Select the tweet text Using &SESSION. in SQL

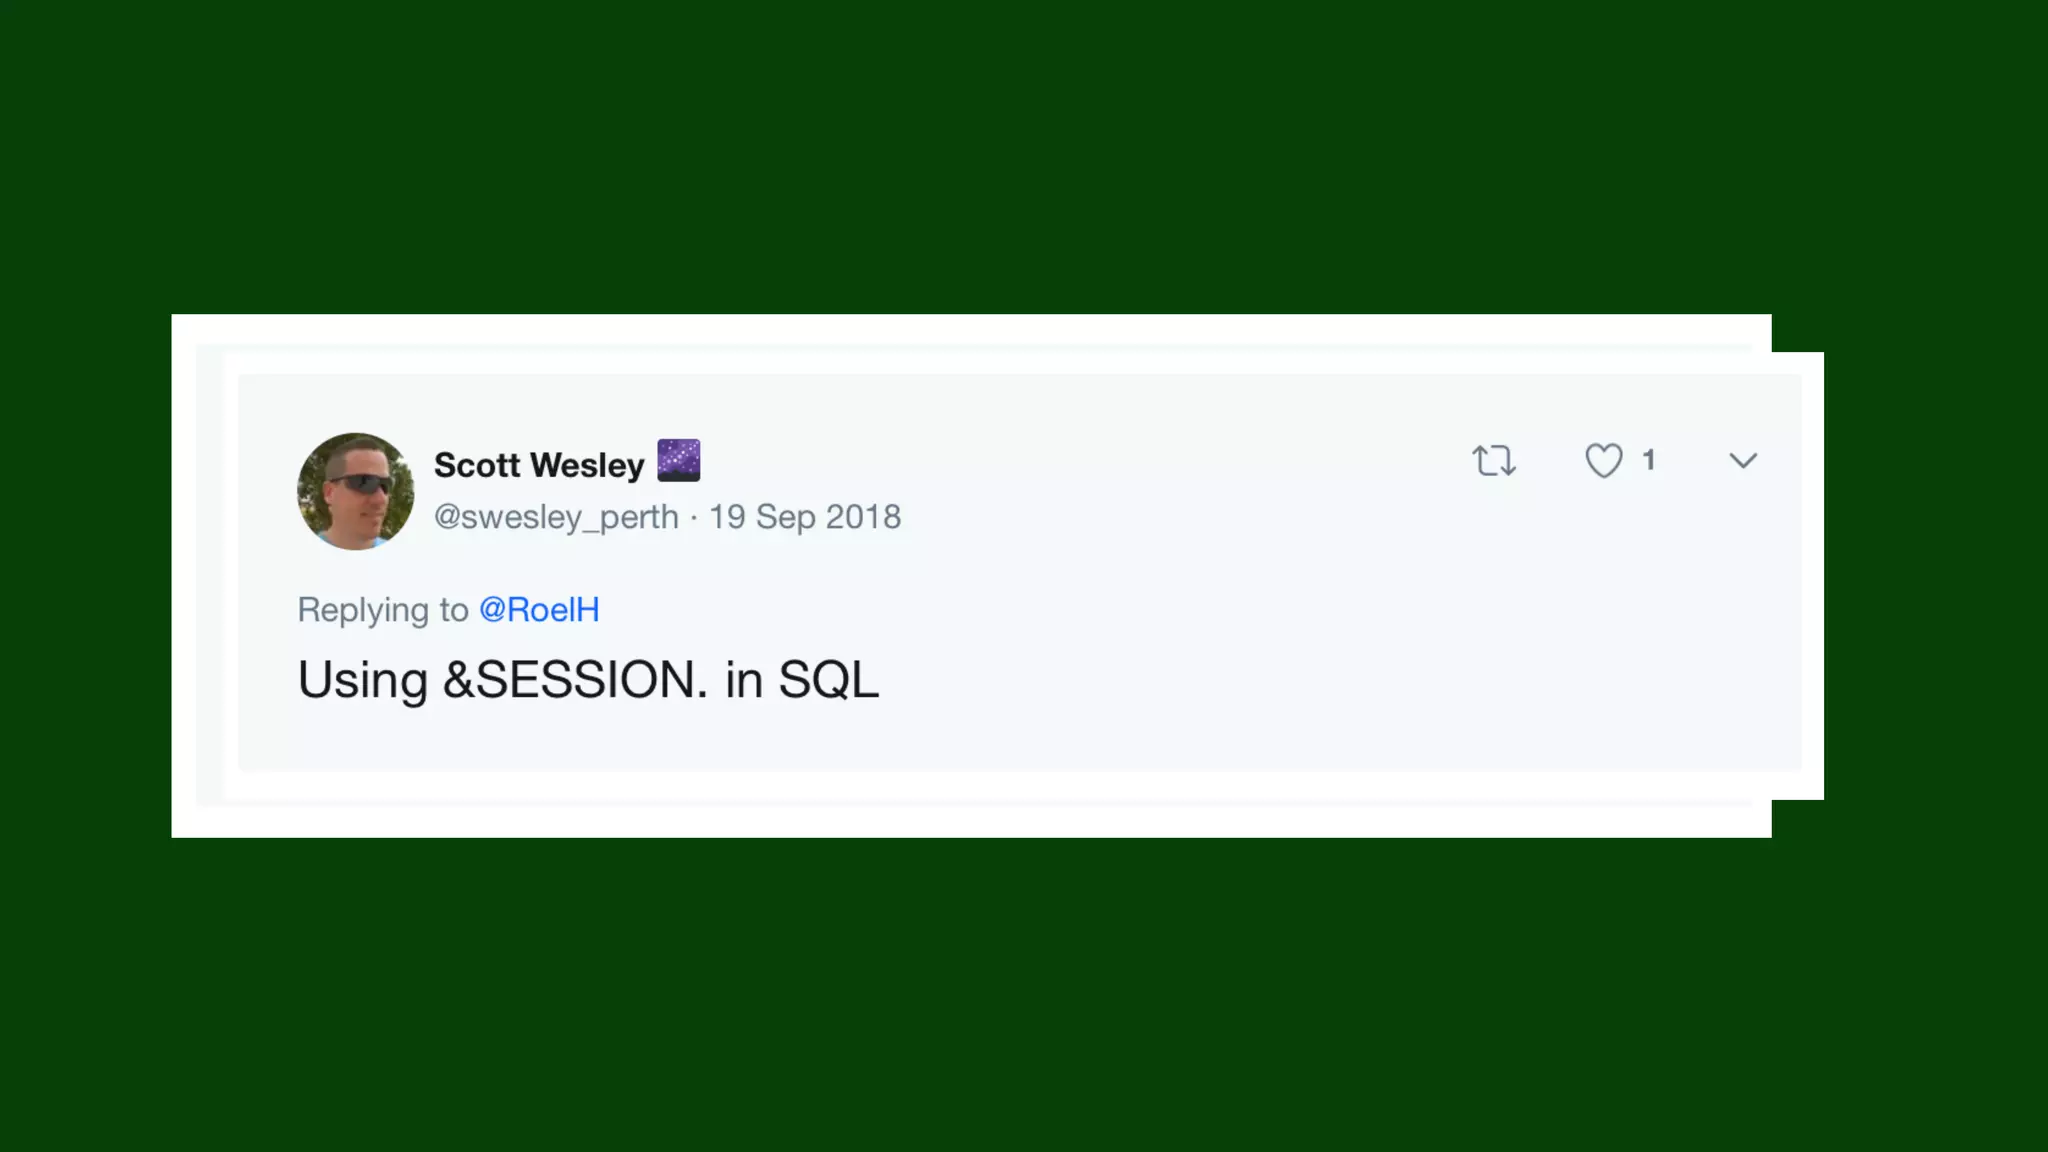point(588,681)
